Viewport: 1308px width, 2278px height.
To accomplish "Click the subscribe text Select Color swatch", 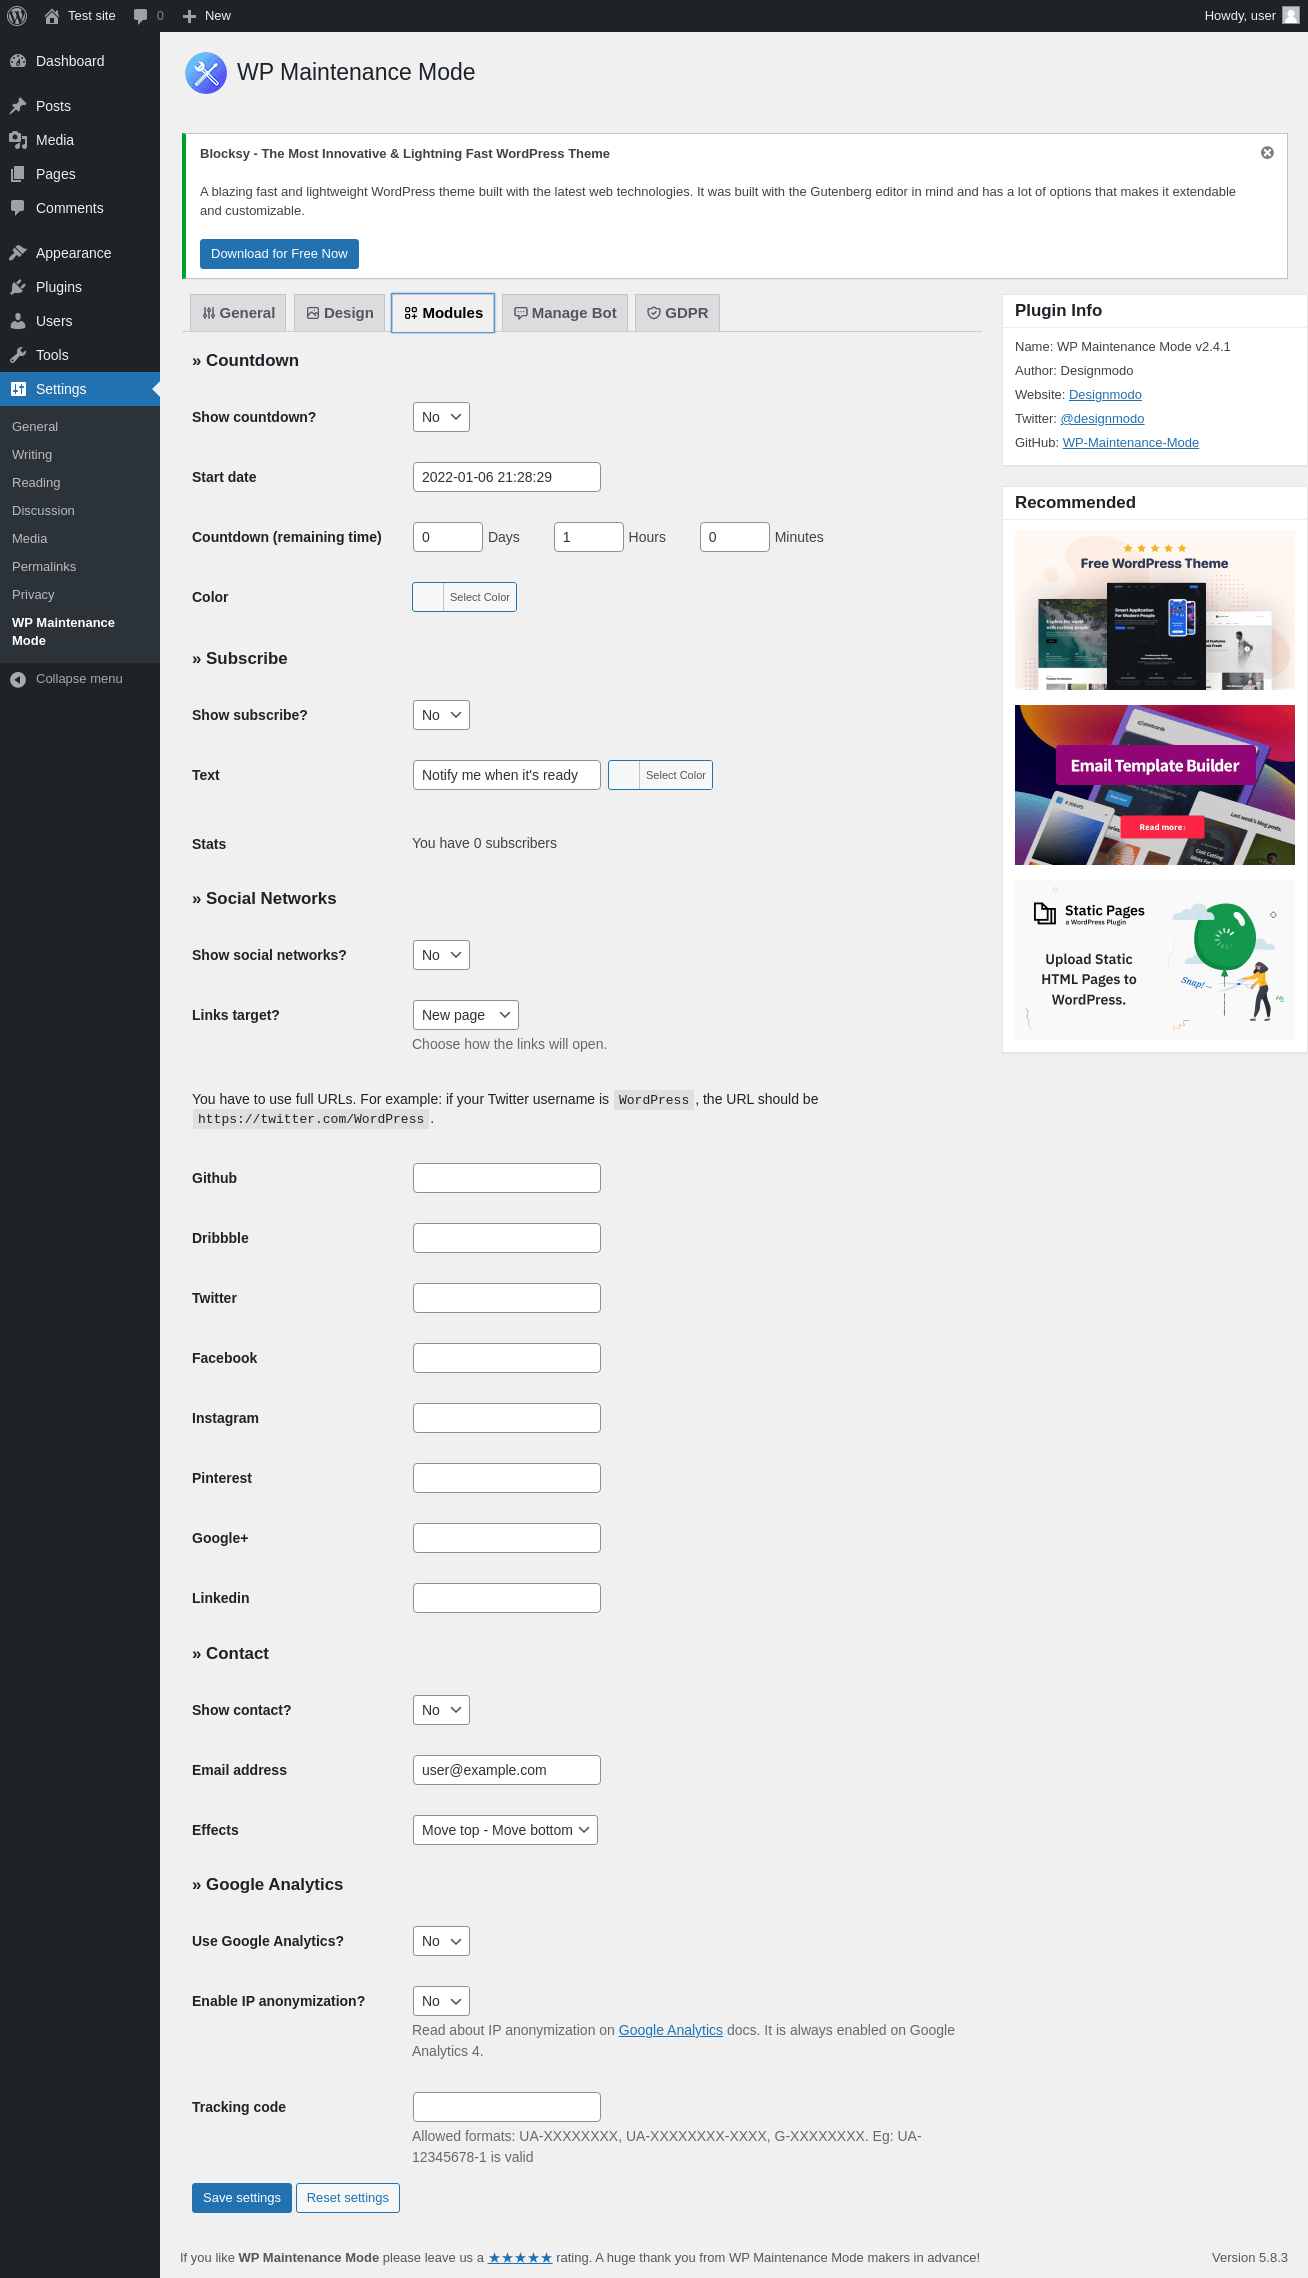I will pos(660,775).
